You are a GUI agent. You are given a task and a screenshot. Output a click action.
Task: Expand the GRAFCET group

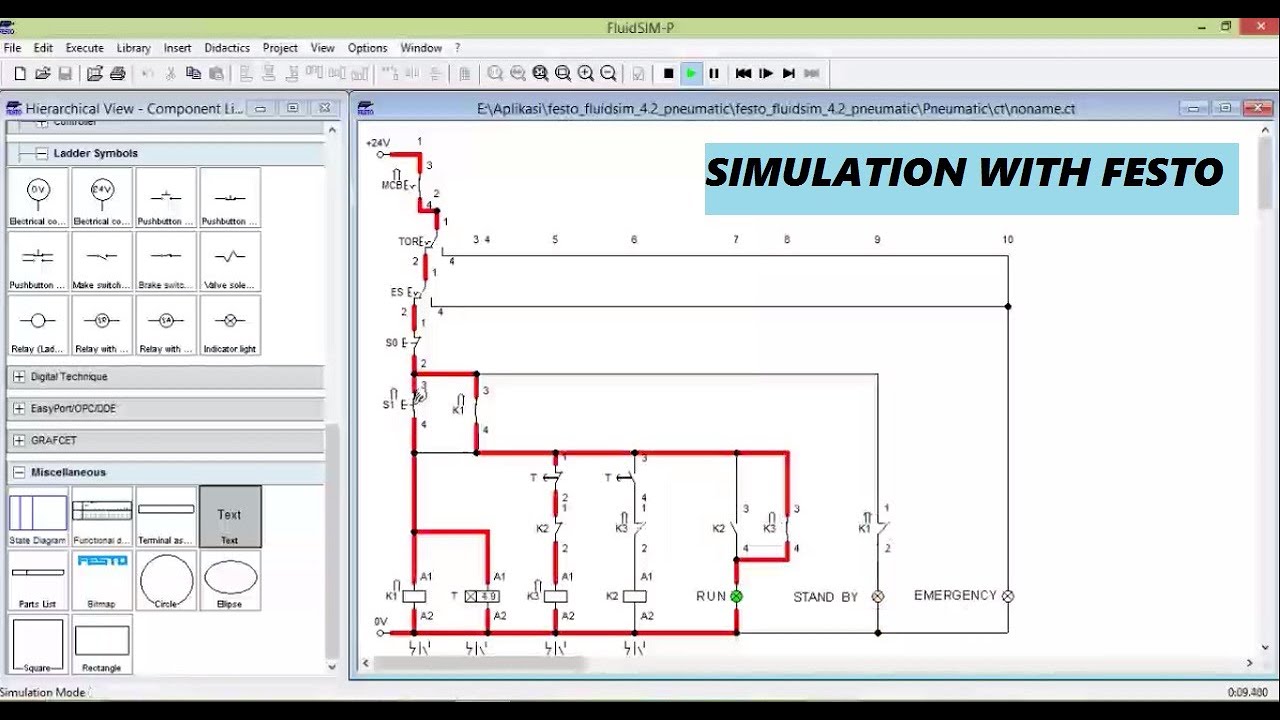tap(19, 441)
